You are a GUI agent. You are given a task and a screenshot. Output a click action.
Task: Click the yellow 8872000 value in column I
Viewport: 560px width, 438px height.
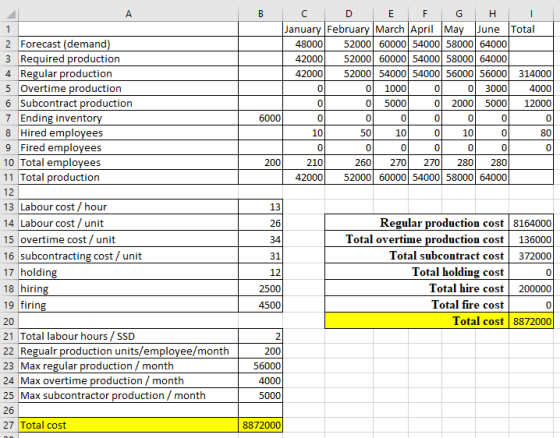(531, 321)
